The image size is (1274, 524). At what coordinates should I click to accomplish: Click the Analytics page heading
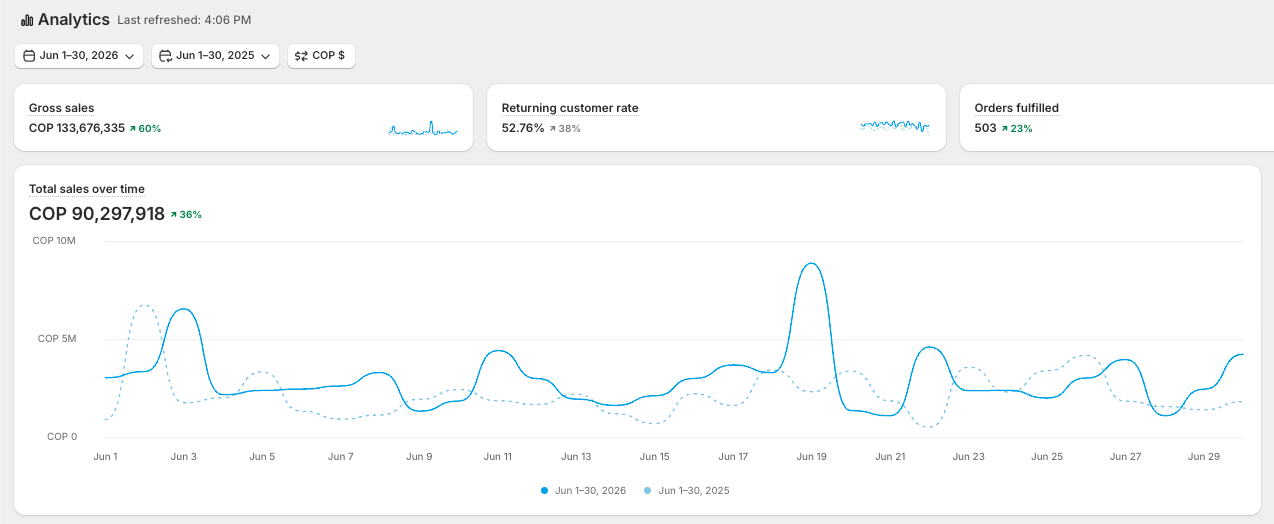(73, 19)
